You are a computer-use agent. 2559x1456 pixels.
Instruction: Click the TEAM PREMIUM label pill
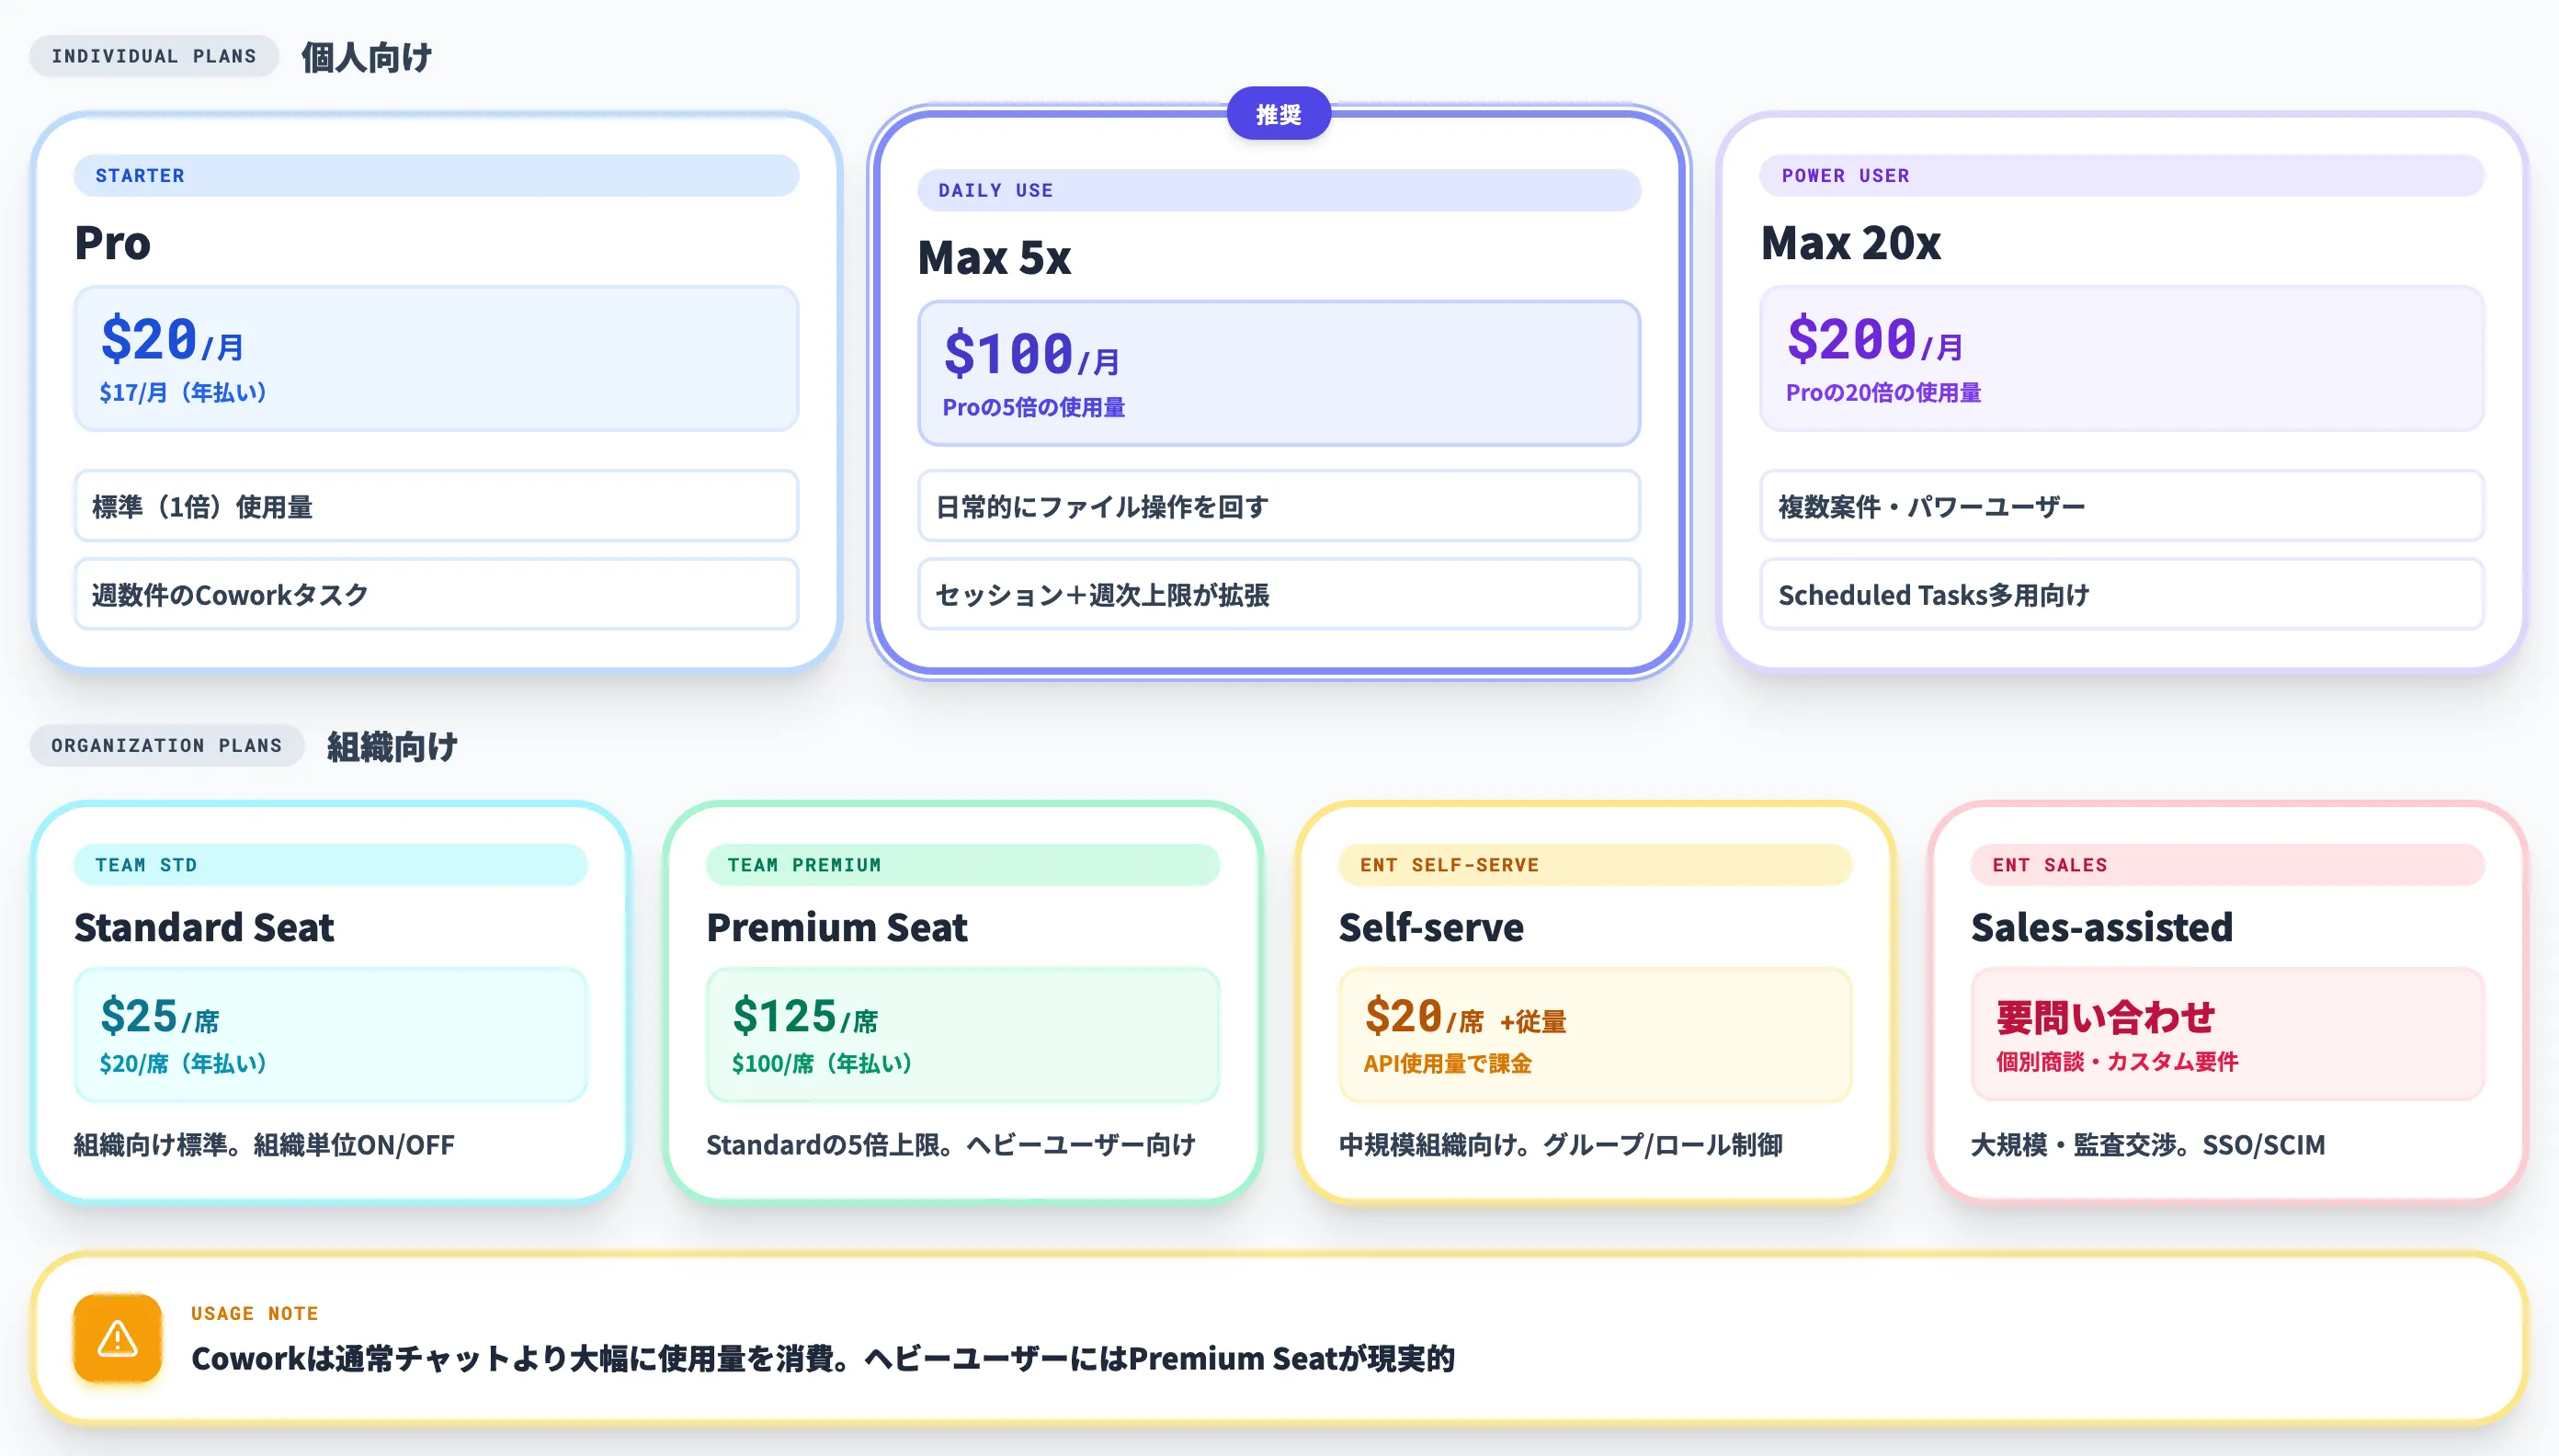(x=963, y=865)
